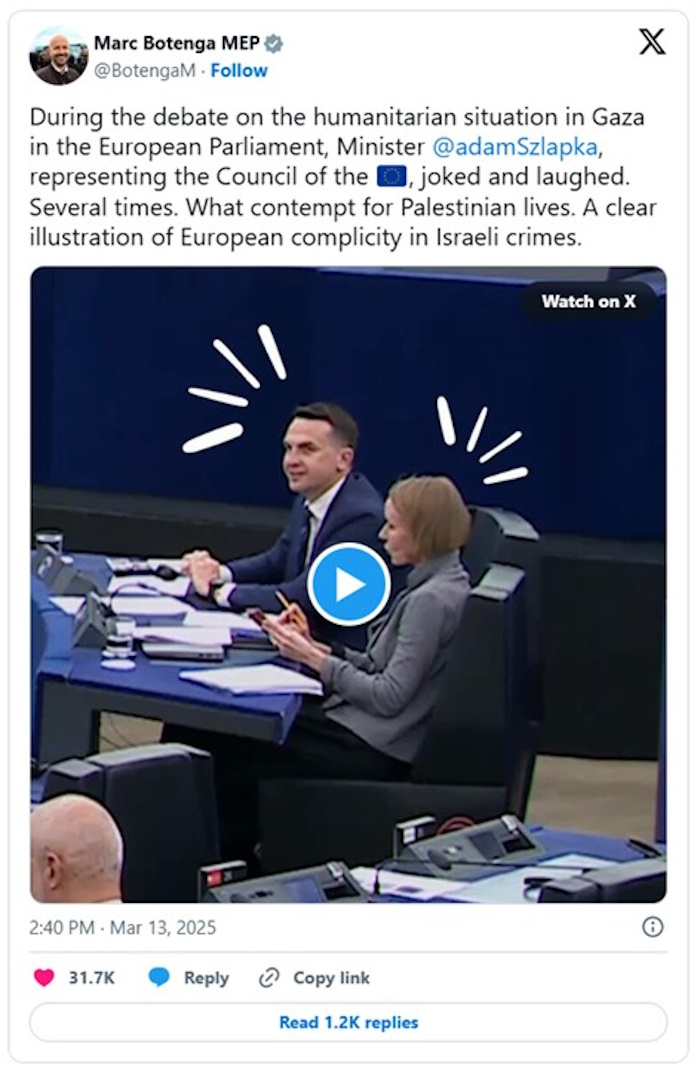The image size is (700, 1068).
Task: Like the tweet with heart icon
Action: [44, 978]
